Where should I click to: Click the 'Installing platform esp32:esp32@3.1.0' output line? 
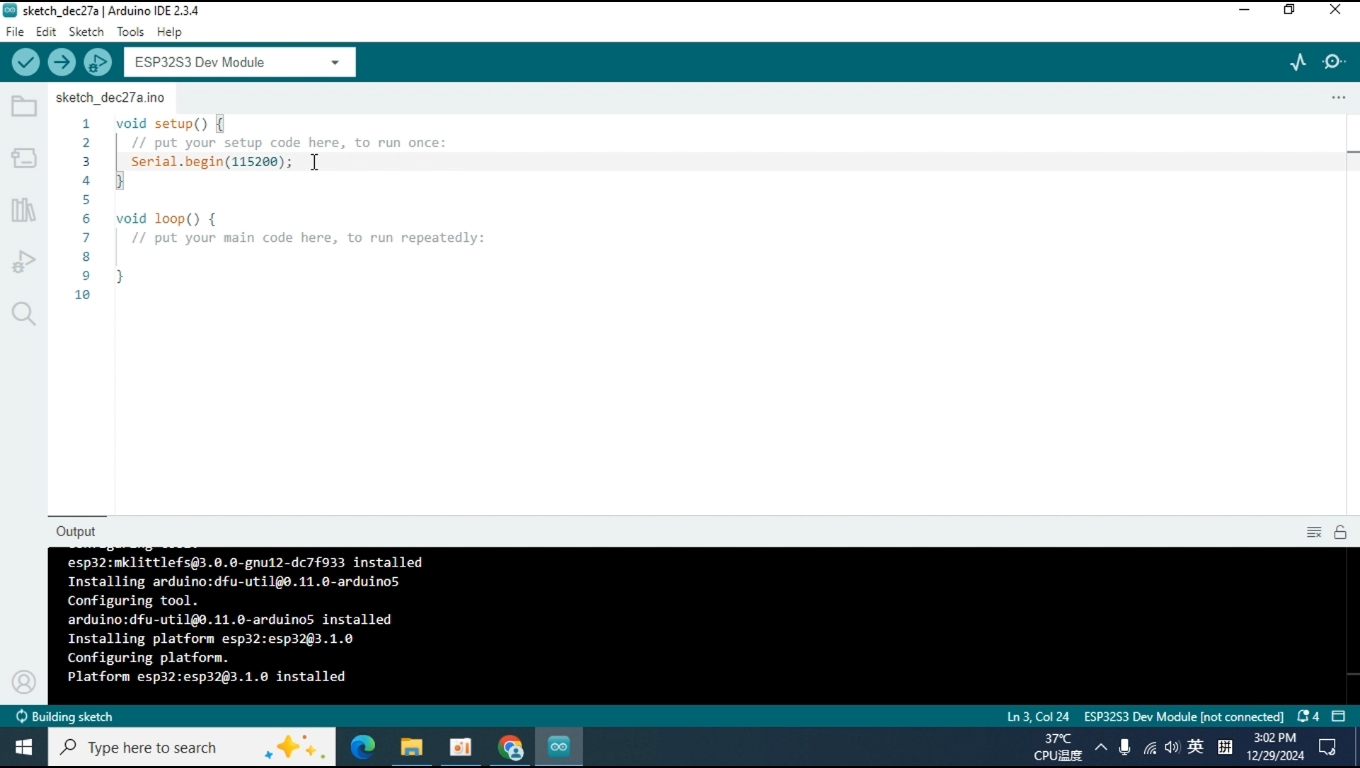point(210,638)
